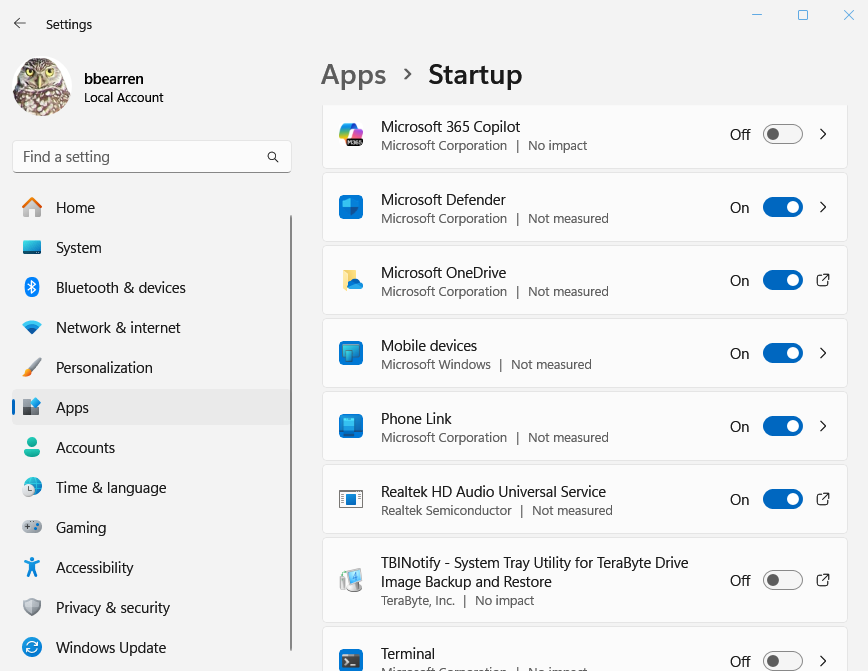Click the Find a setting search box

140,157
